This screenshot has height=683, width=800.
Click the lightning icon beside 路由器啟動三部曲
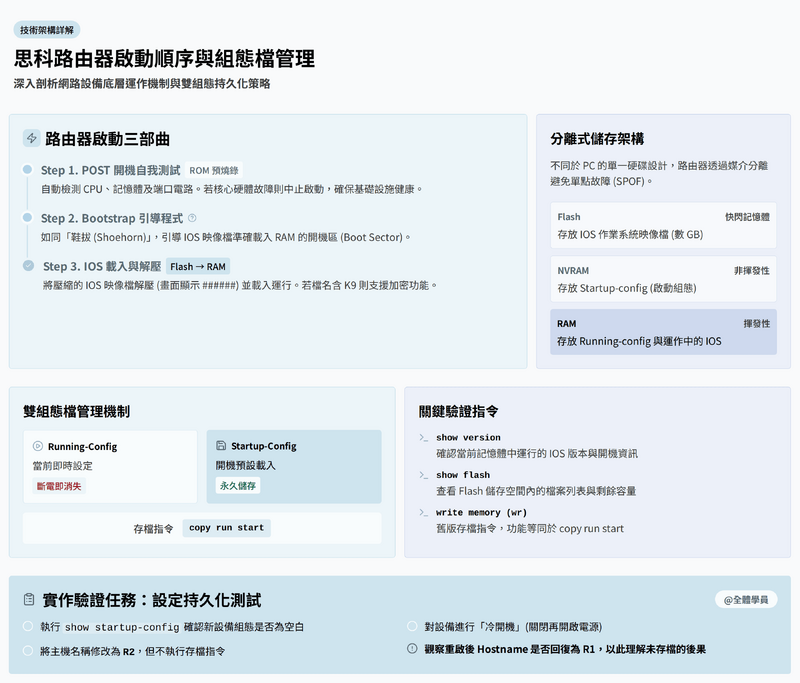[x=32, y=139]
